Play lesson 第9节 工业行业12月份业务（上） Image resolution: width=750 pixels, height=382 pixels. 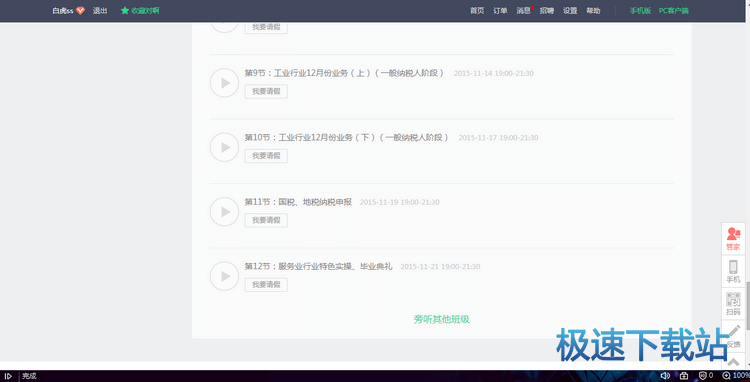224,83
